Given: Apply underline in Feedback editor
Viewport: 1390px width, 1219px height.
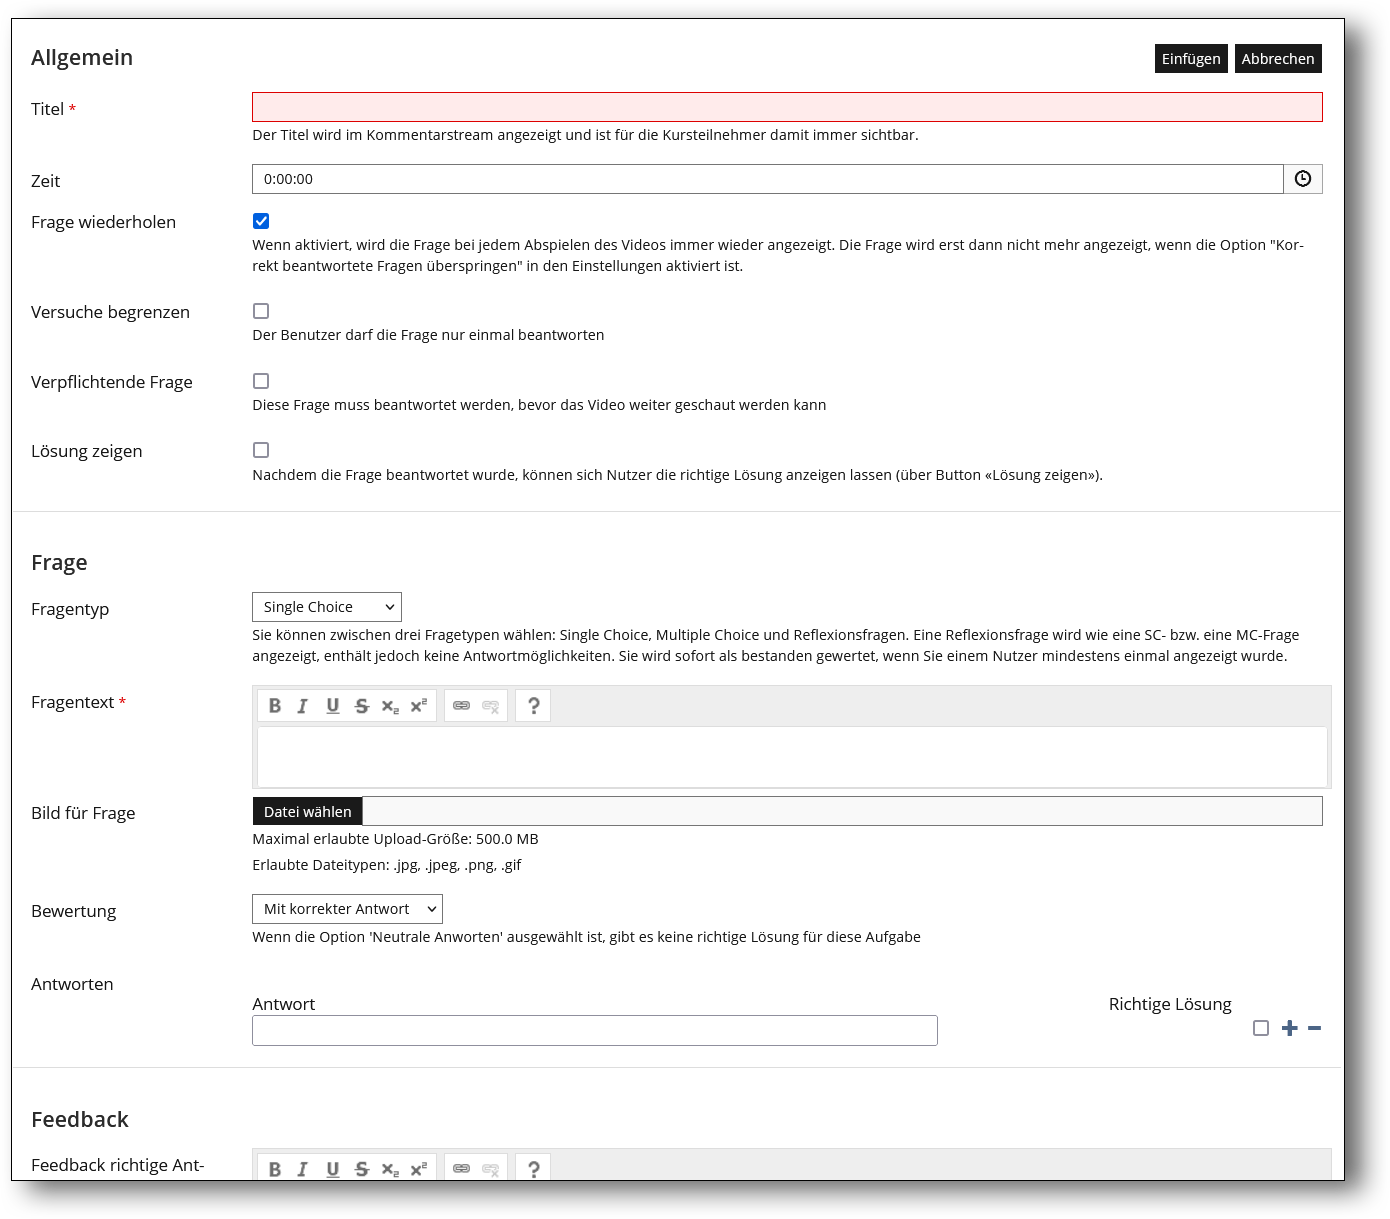Looking at the screenshot, I should [x=333, y=1169].
